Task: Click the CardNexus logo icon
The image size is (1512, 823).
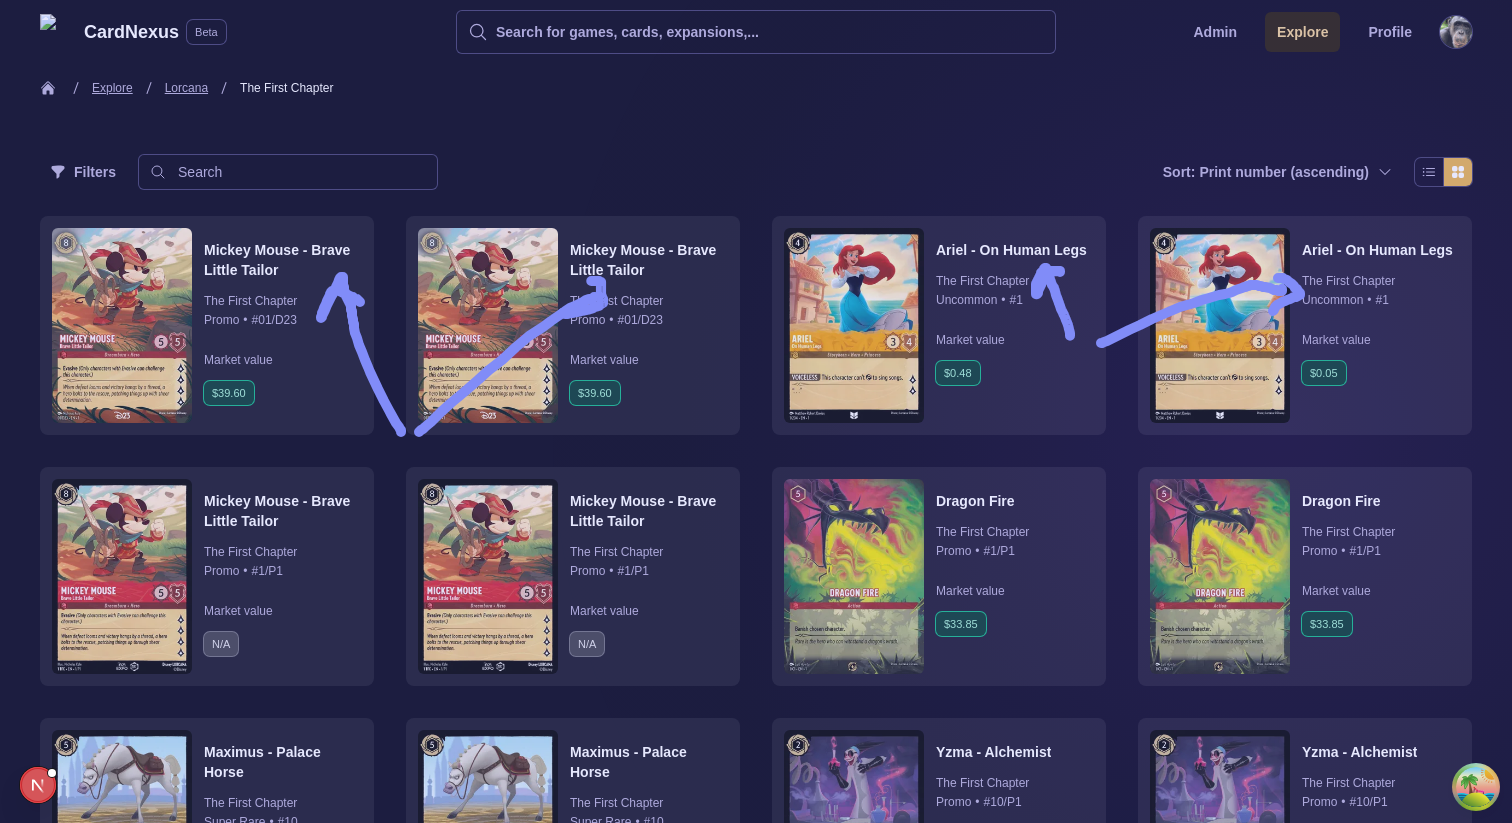Action: pos(48,24)
